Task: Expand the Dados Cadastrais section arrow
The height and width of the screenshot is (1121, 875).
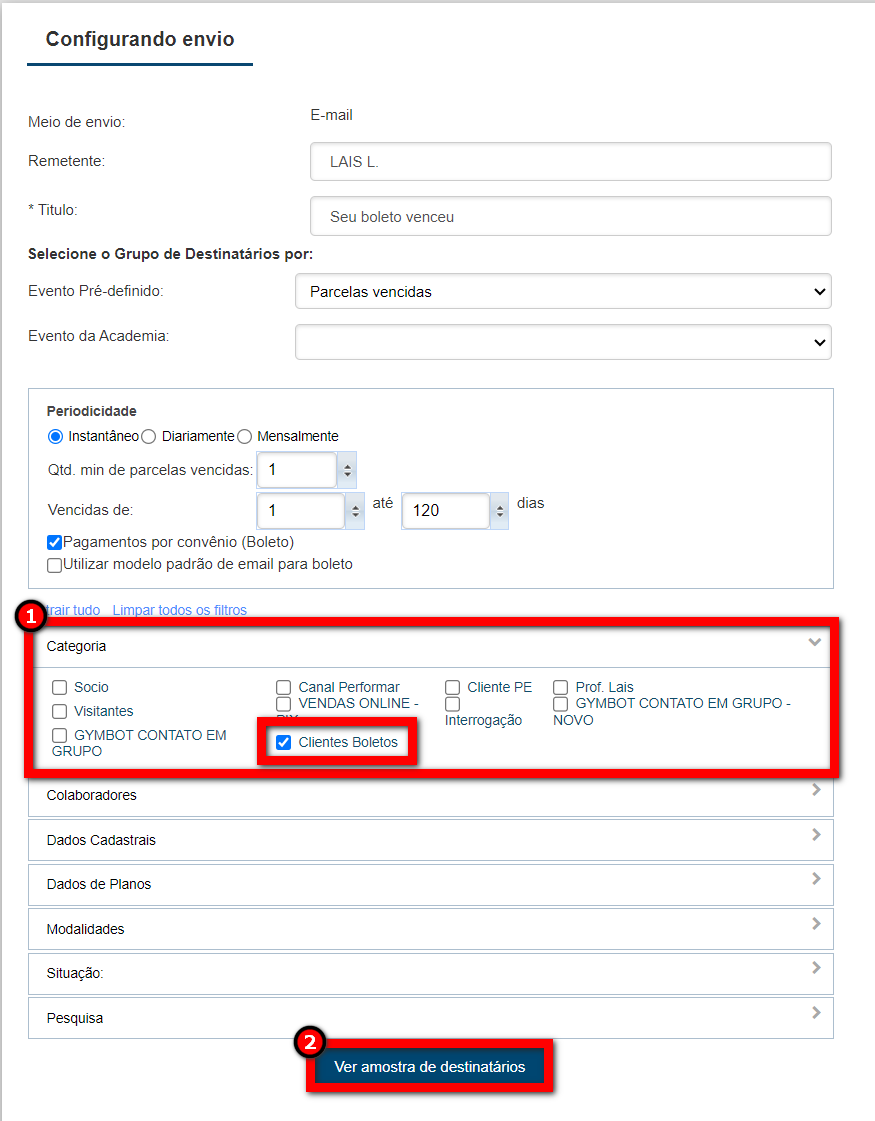Action: pos(816,835)
